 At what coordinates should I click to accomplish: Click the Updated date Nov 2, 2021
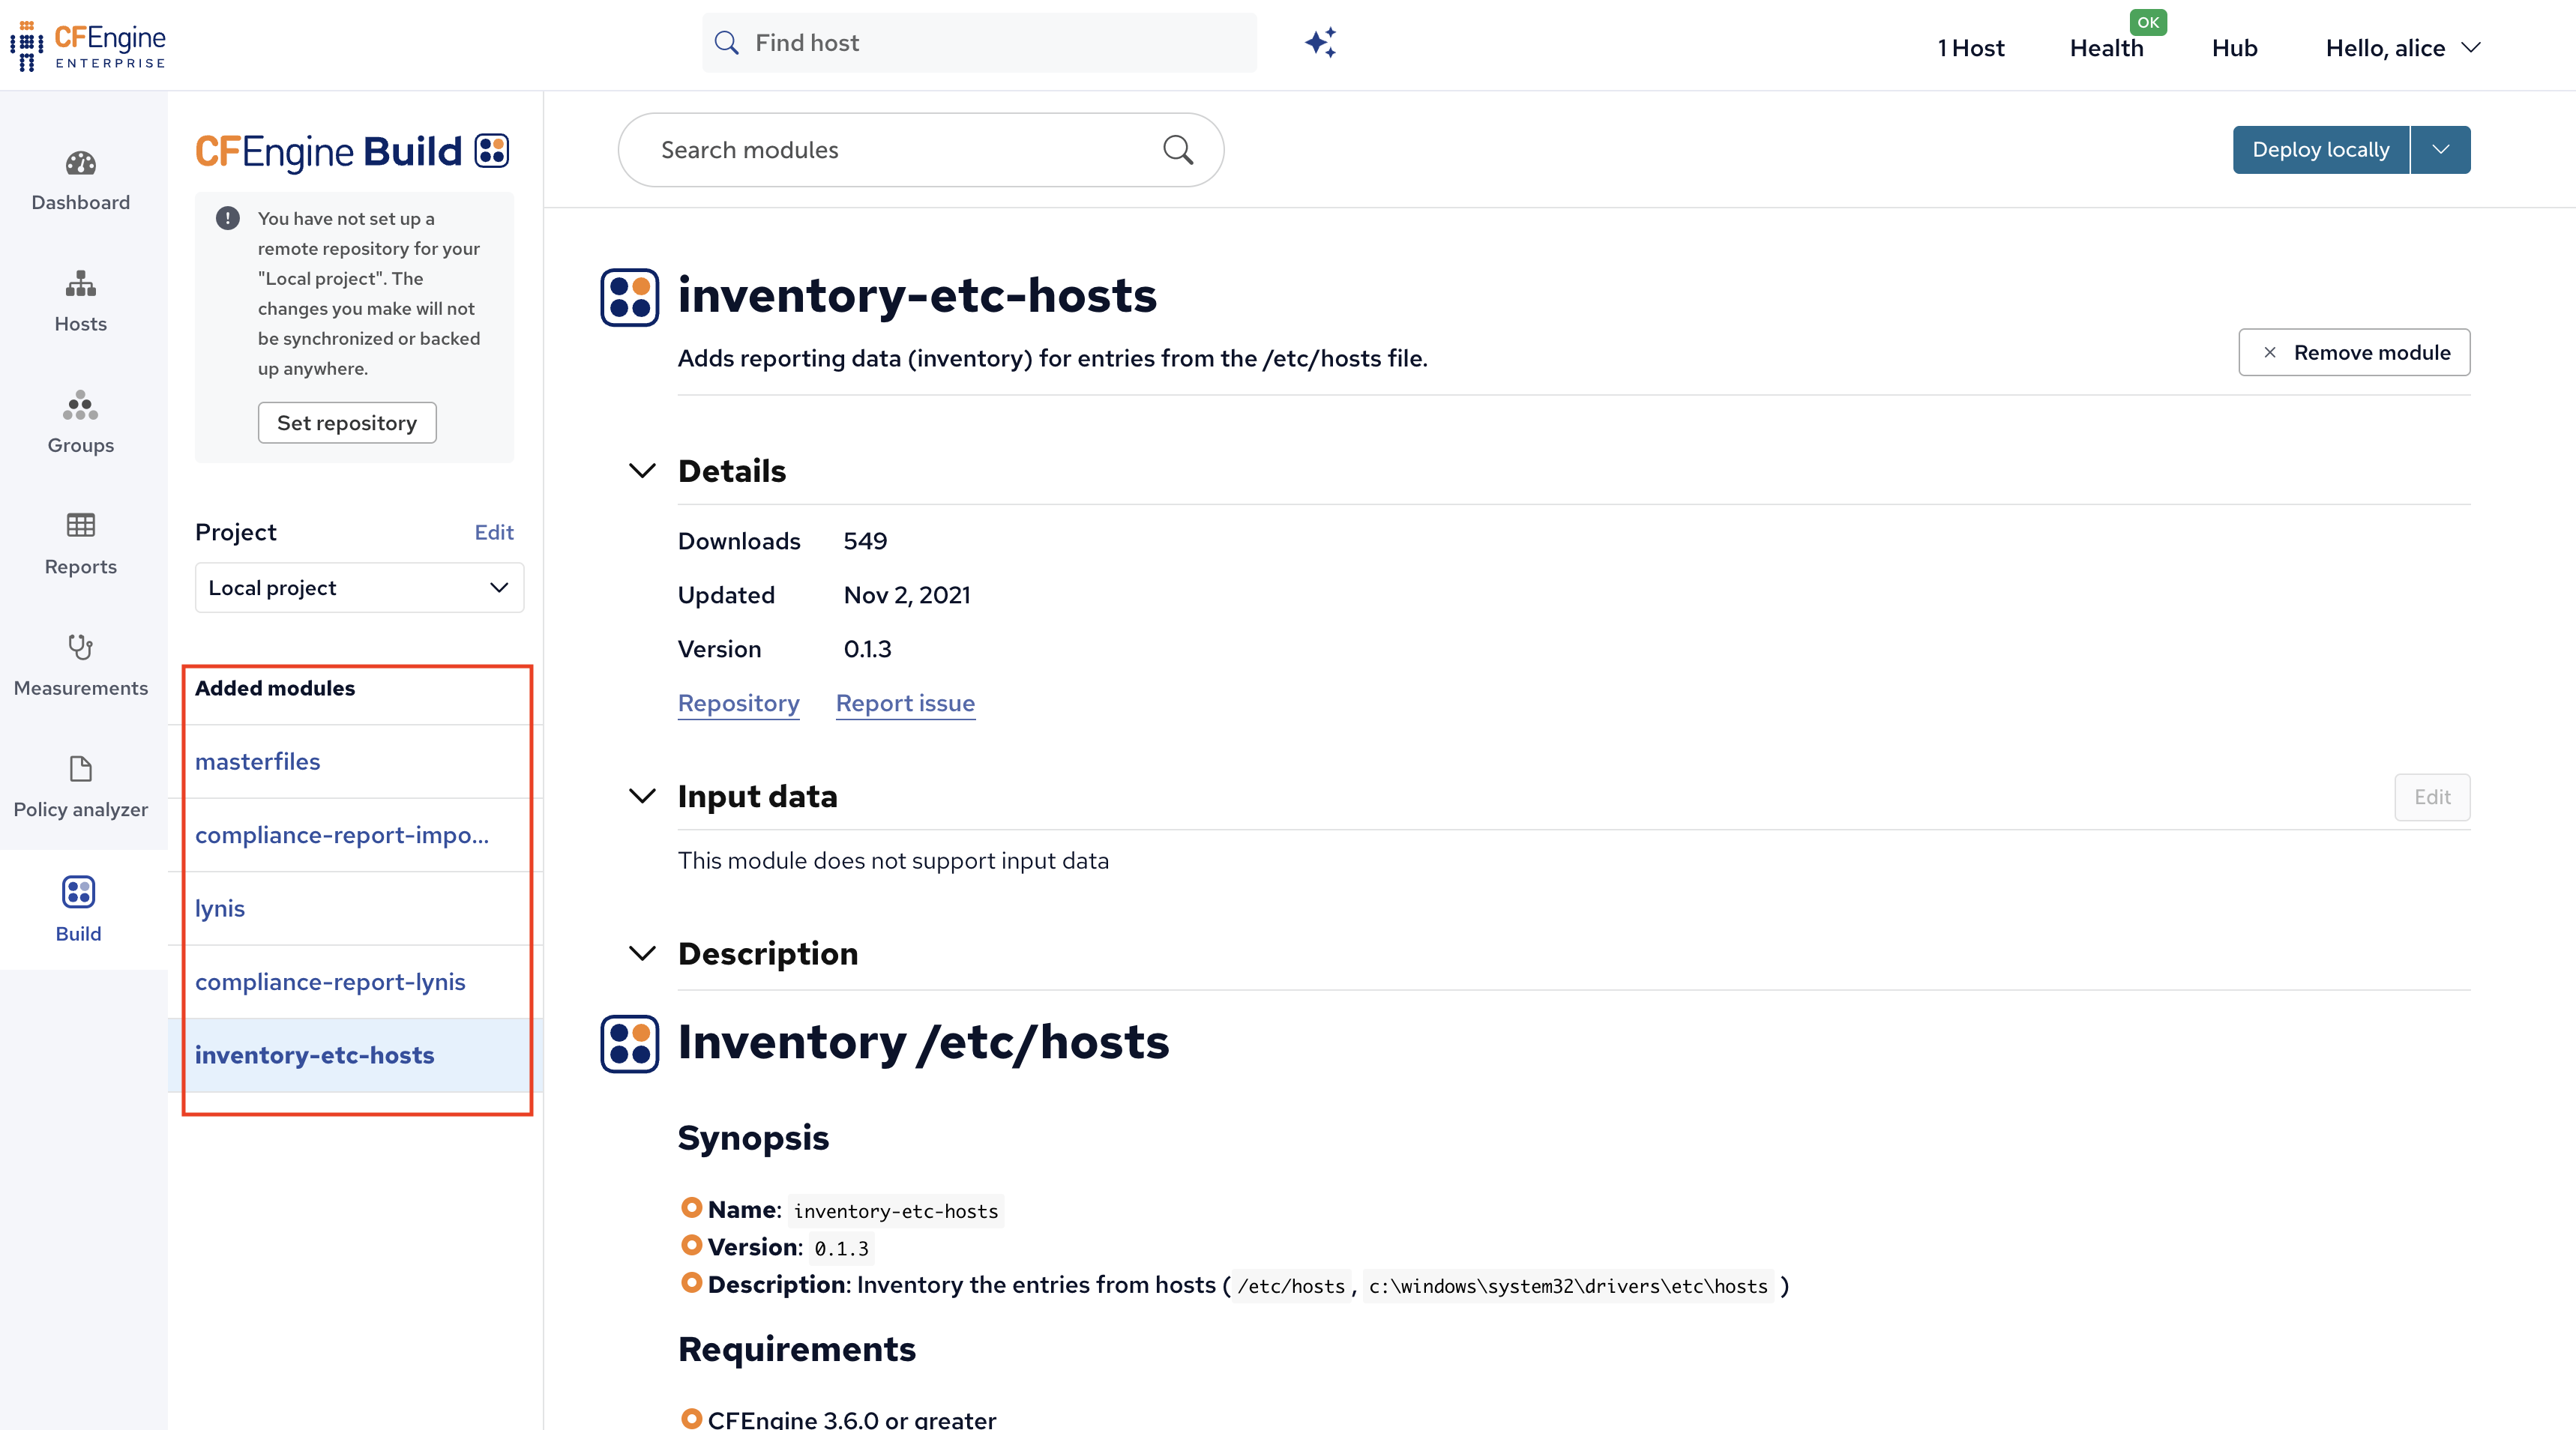[x=907, y=595]
